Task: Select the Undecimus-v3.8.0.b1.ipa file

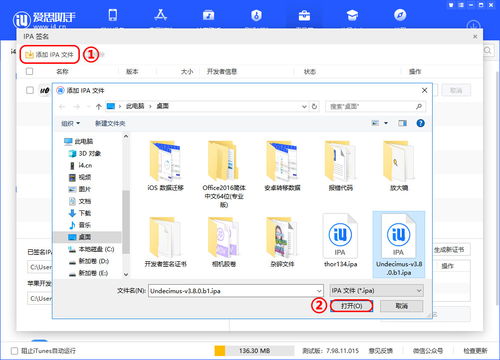Action: pyautogui.click(x=399, y=244)
